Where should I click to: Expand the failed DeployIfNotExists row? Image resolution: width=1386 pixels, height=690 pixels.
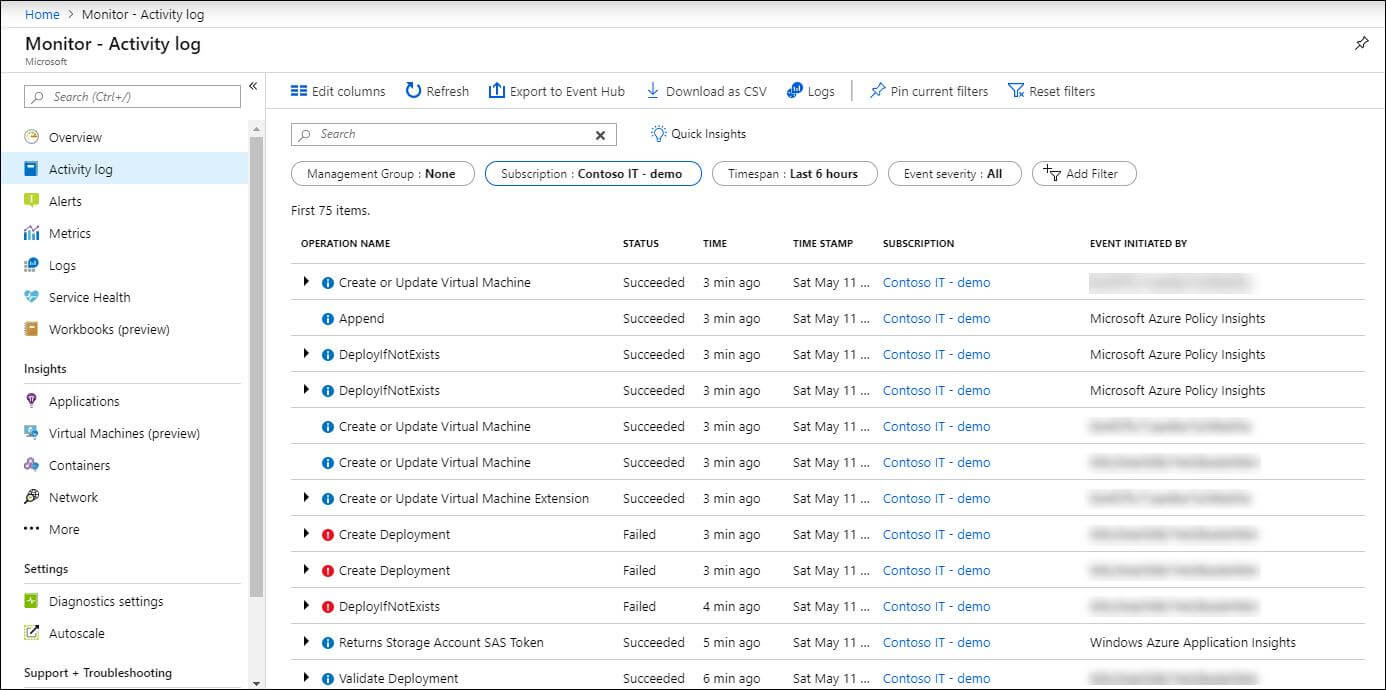point(306,606)
